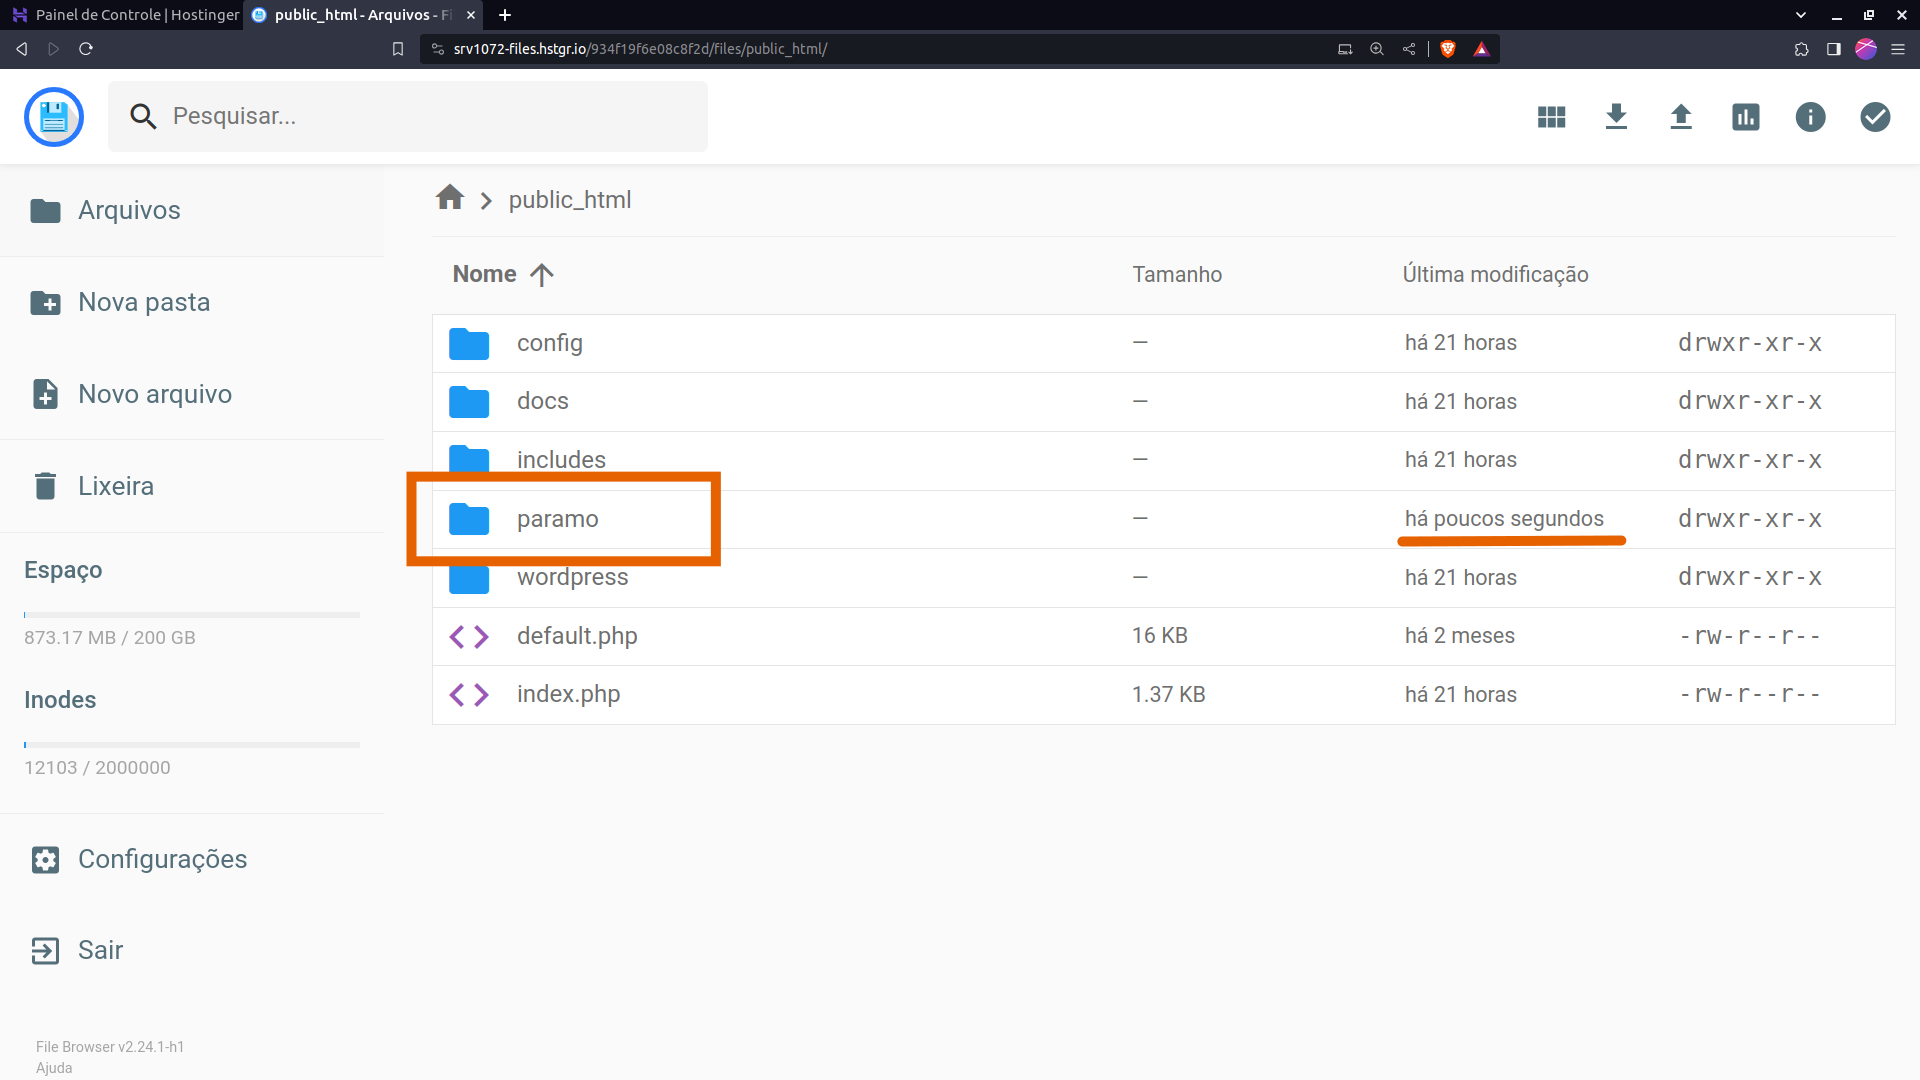Sort by Nome column header

point(502,274)
